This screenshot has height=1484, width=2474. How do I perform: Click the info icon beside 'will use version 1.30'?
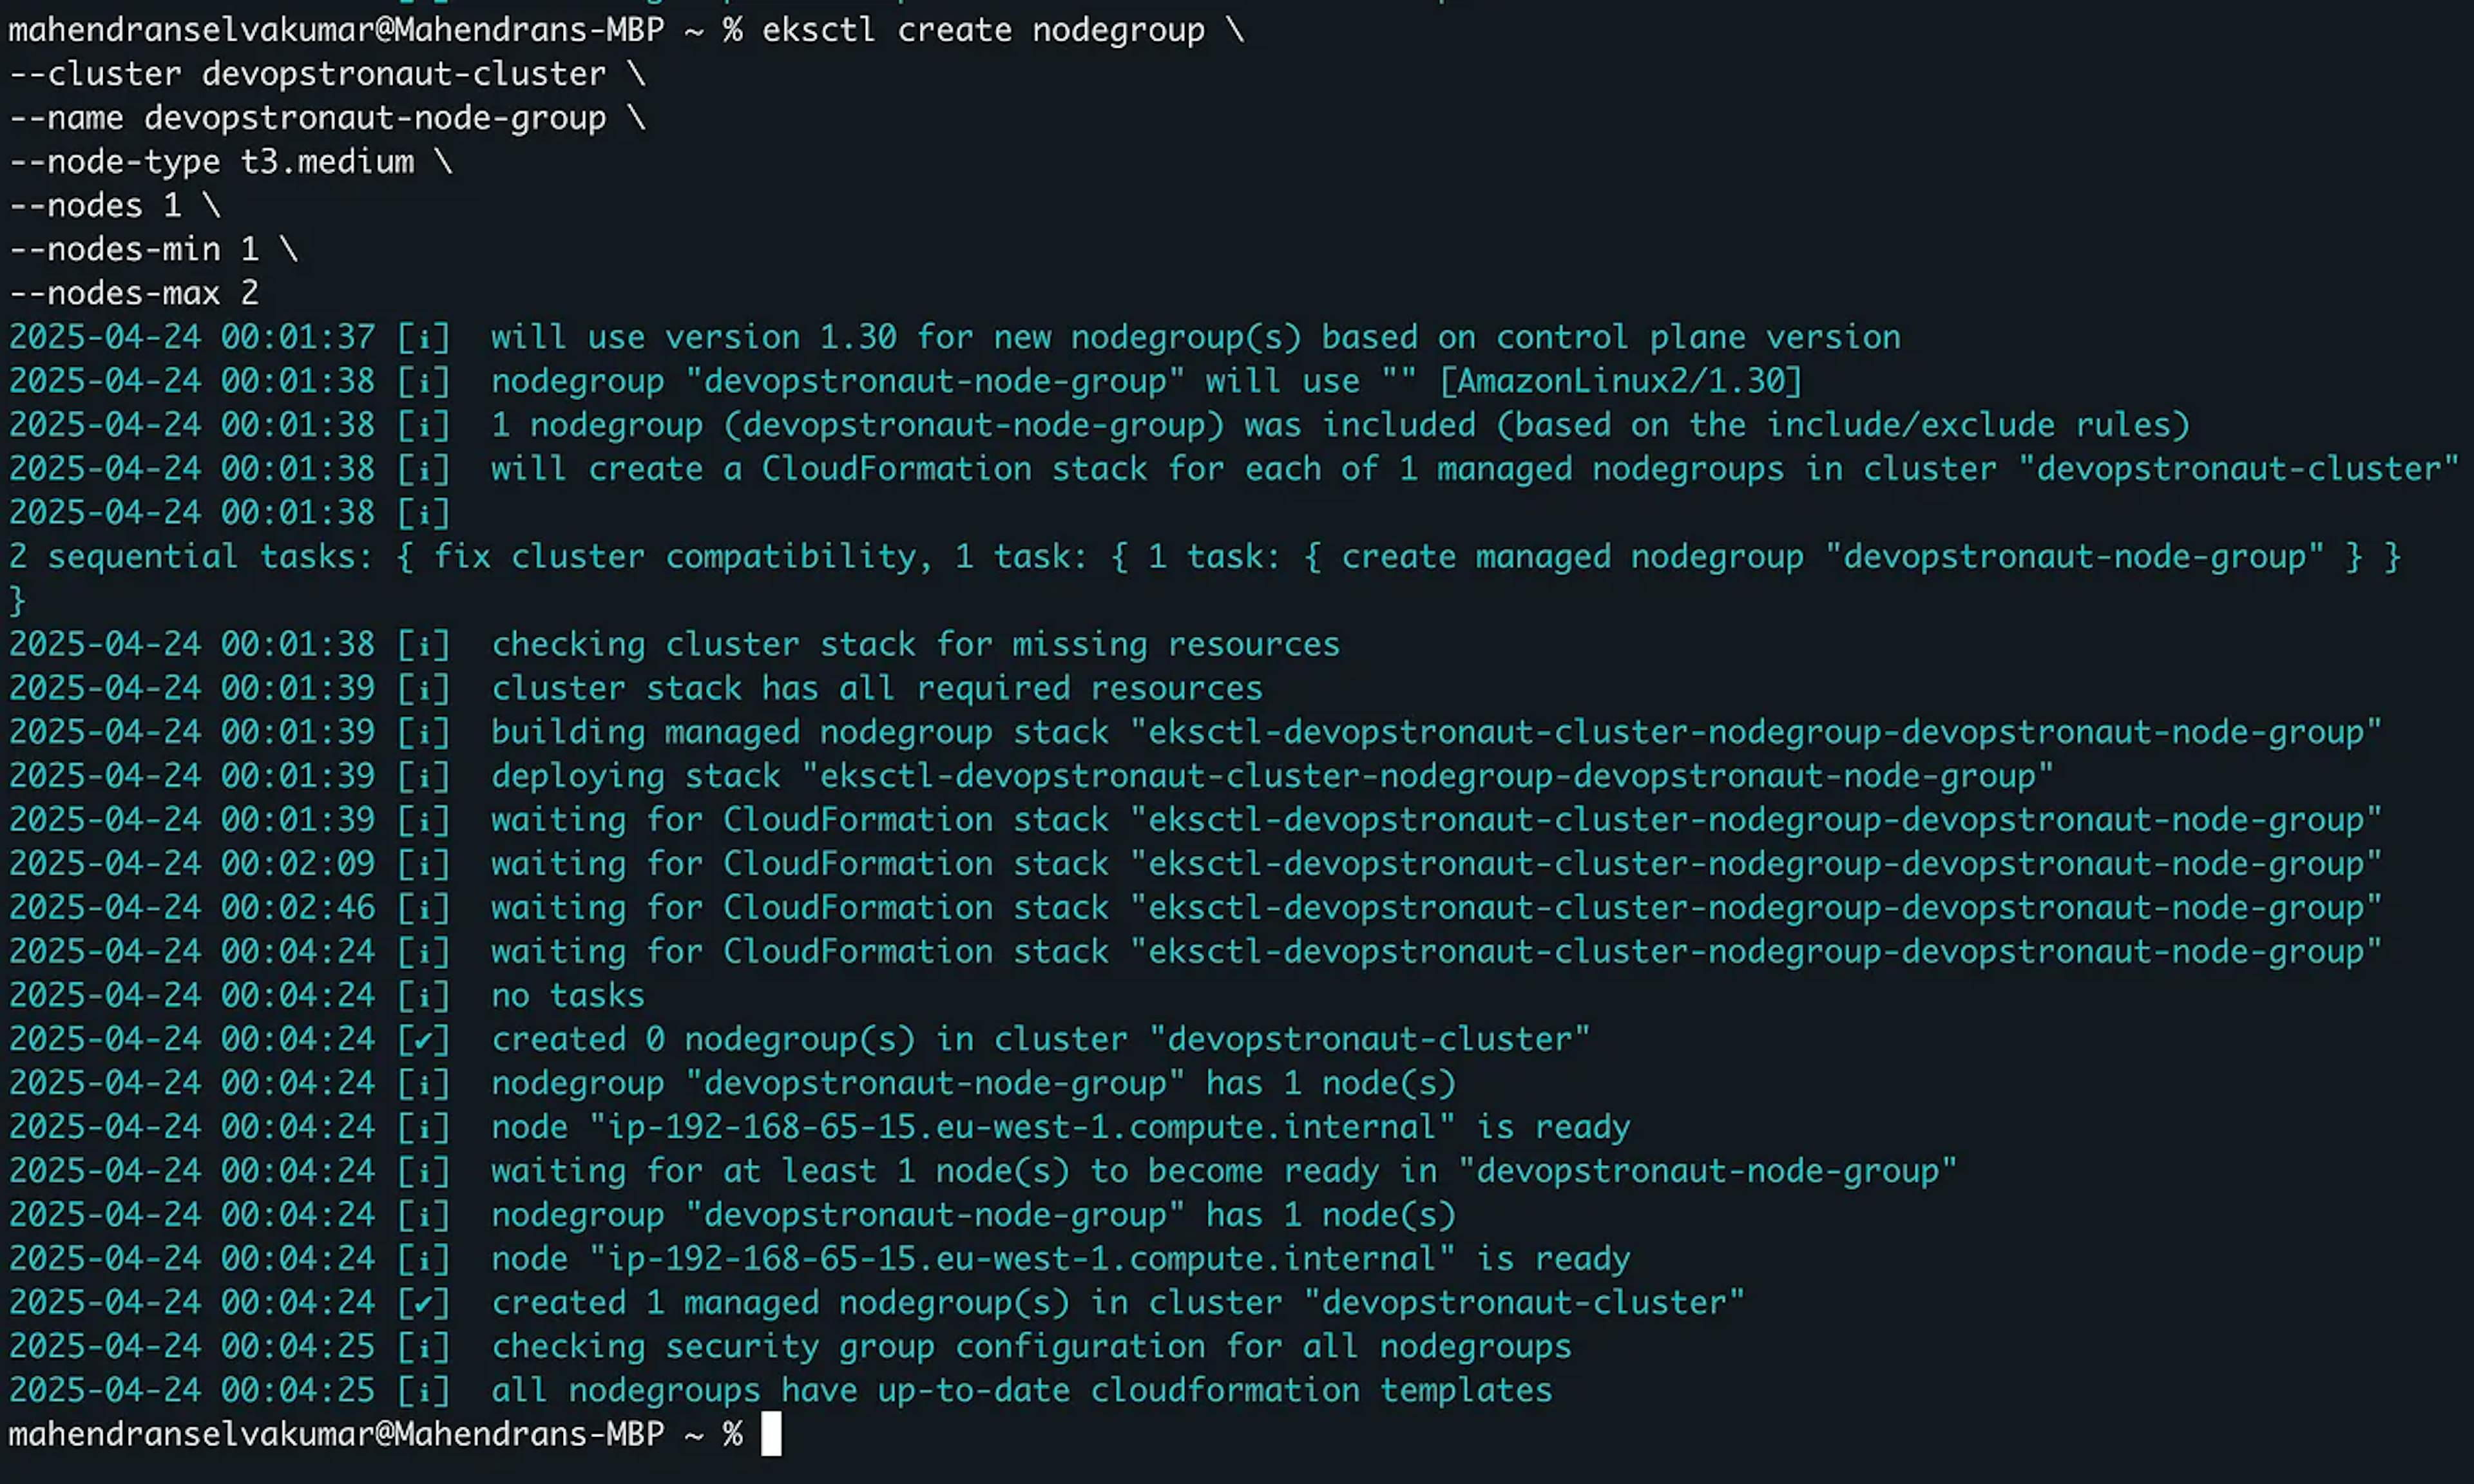423,337
